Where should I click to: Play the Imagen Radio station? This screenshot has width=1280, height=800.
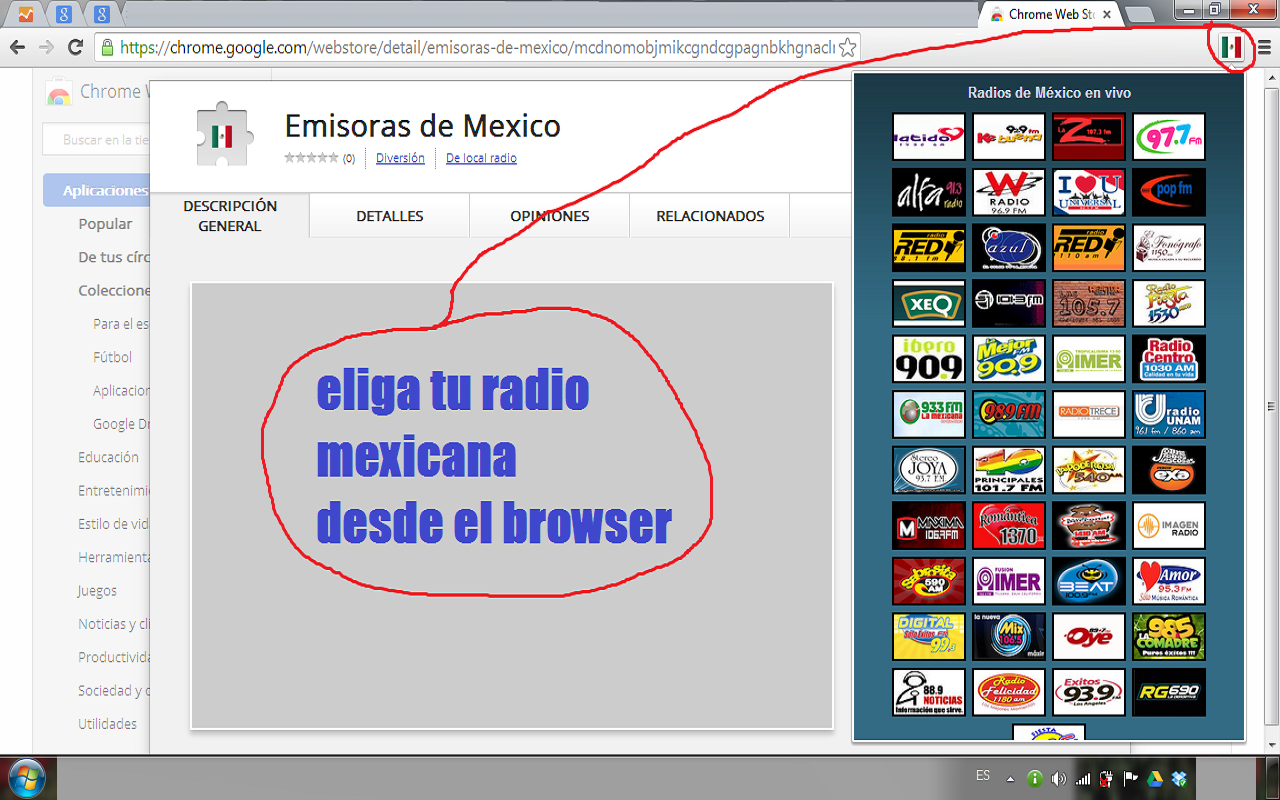click(1169, 525)
